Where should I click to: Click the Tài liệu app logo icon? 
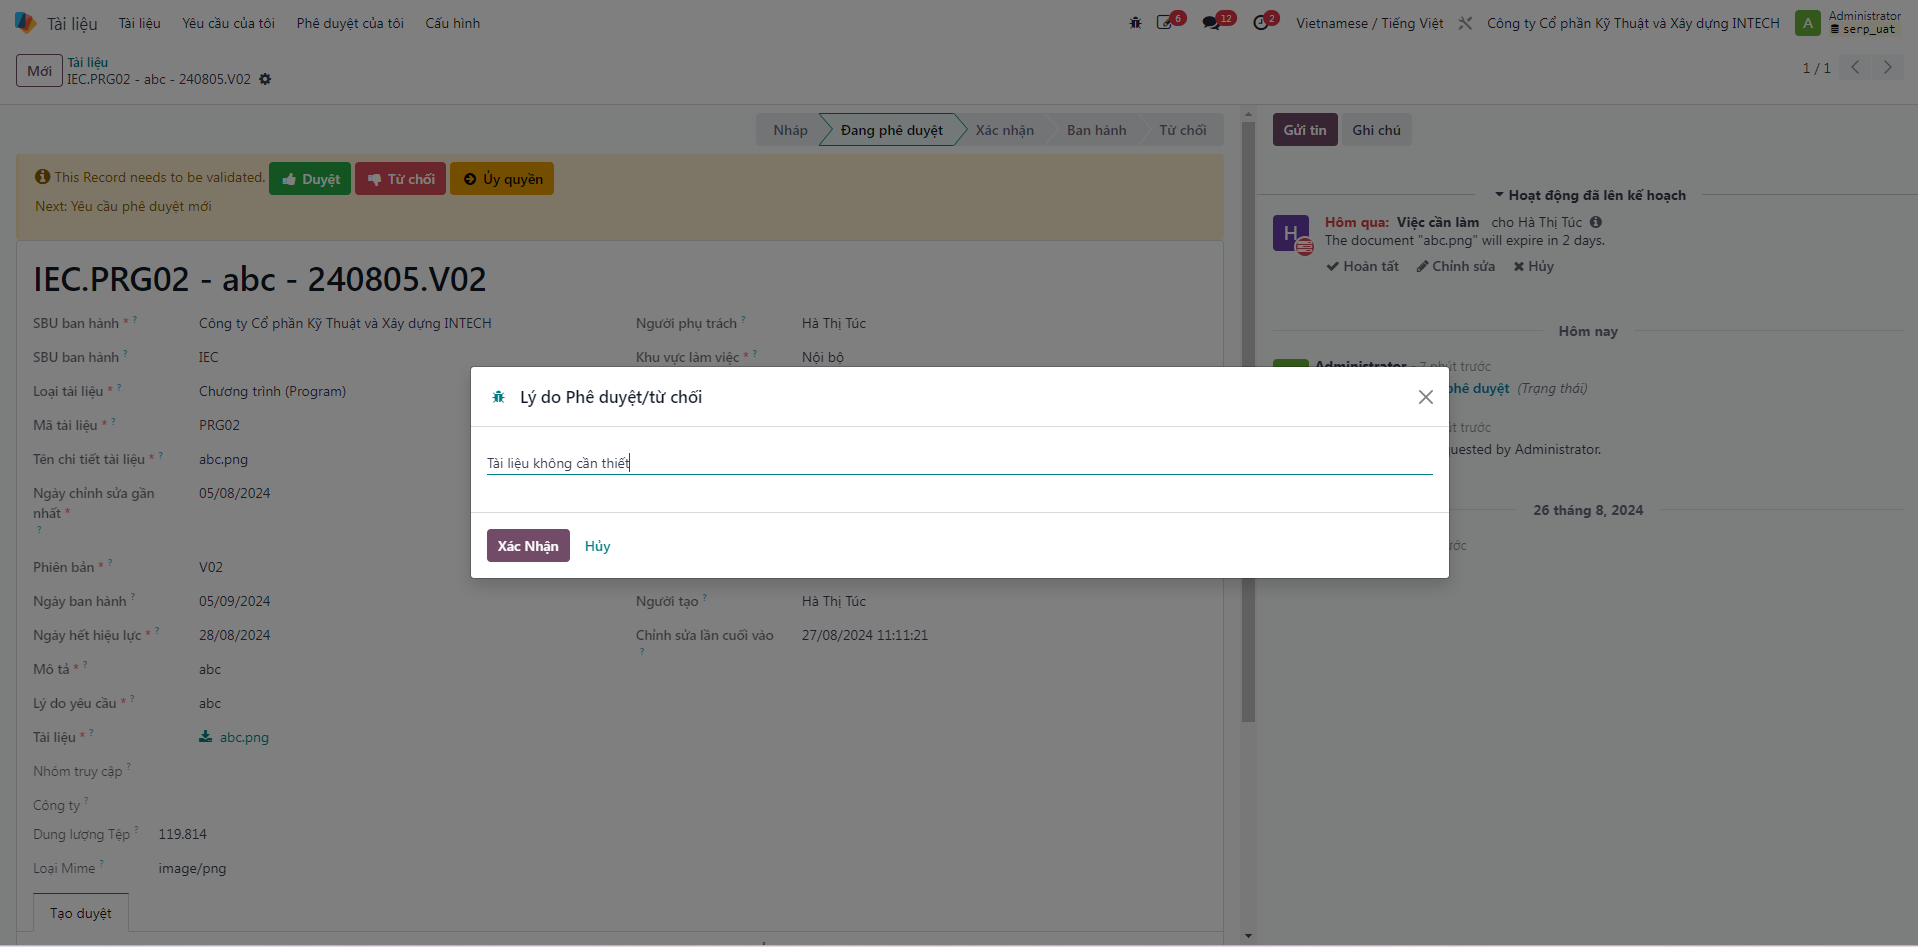(x=25, y=22)
